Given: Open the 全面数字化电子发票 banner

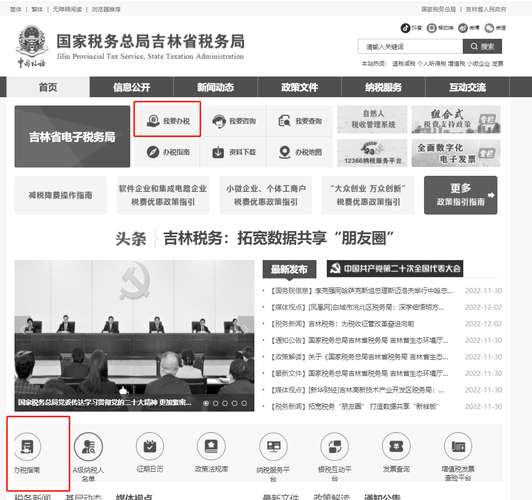Looking at the screenshot, I should 456,153.
